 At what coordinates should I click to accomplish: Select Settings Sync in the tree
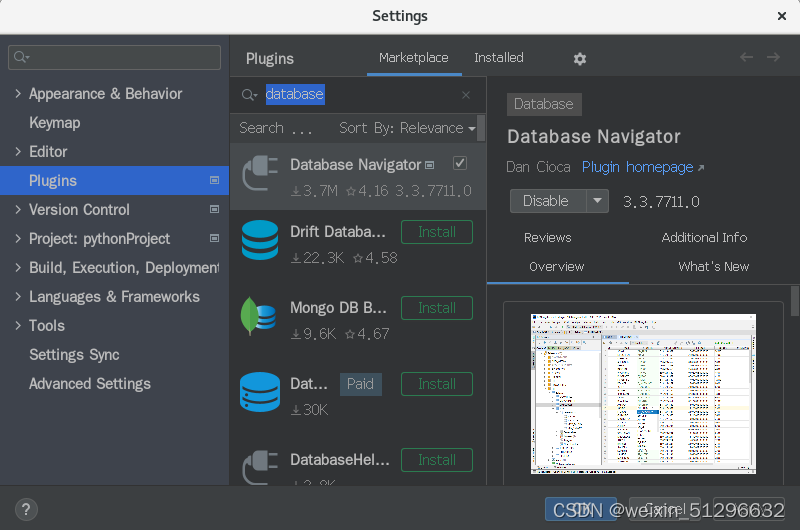[x=74, y=355]
